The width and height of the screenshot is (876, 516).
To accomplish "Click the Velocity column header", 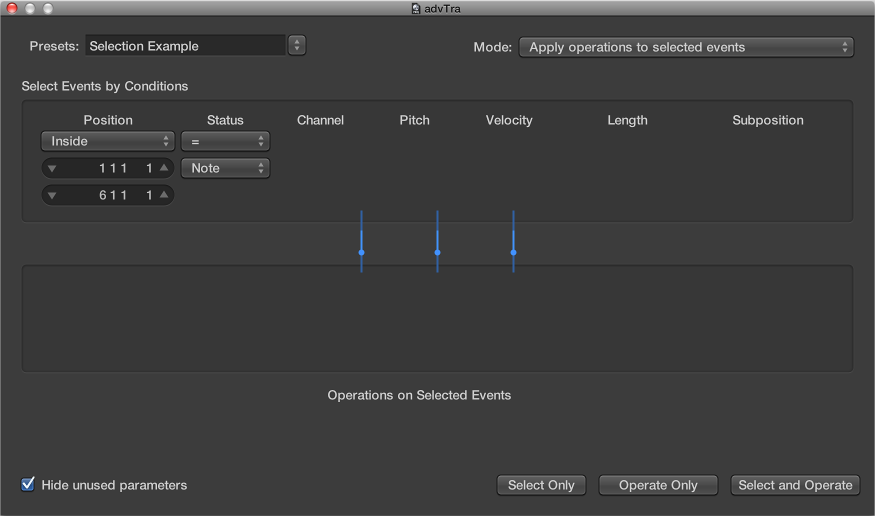I will [509, 120].
